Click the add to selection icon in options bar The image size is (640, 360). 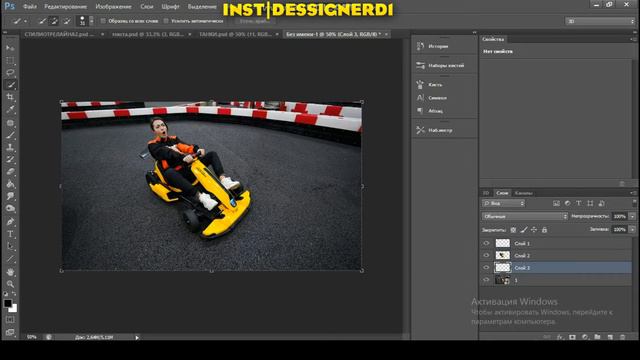coord(54,21)
